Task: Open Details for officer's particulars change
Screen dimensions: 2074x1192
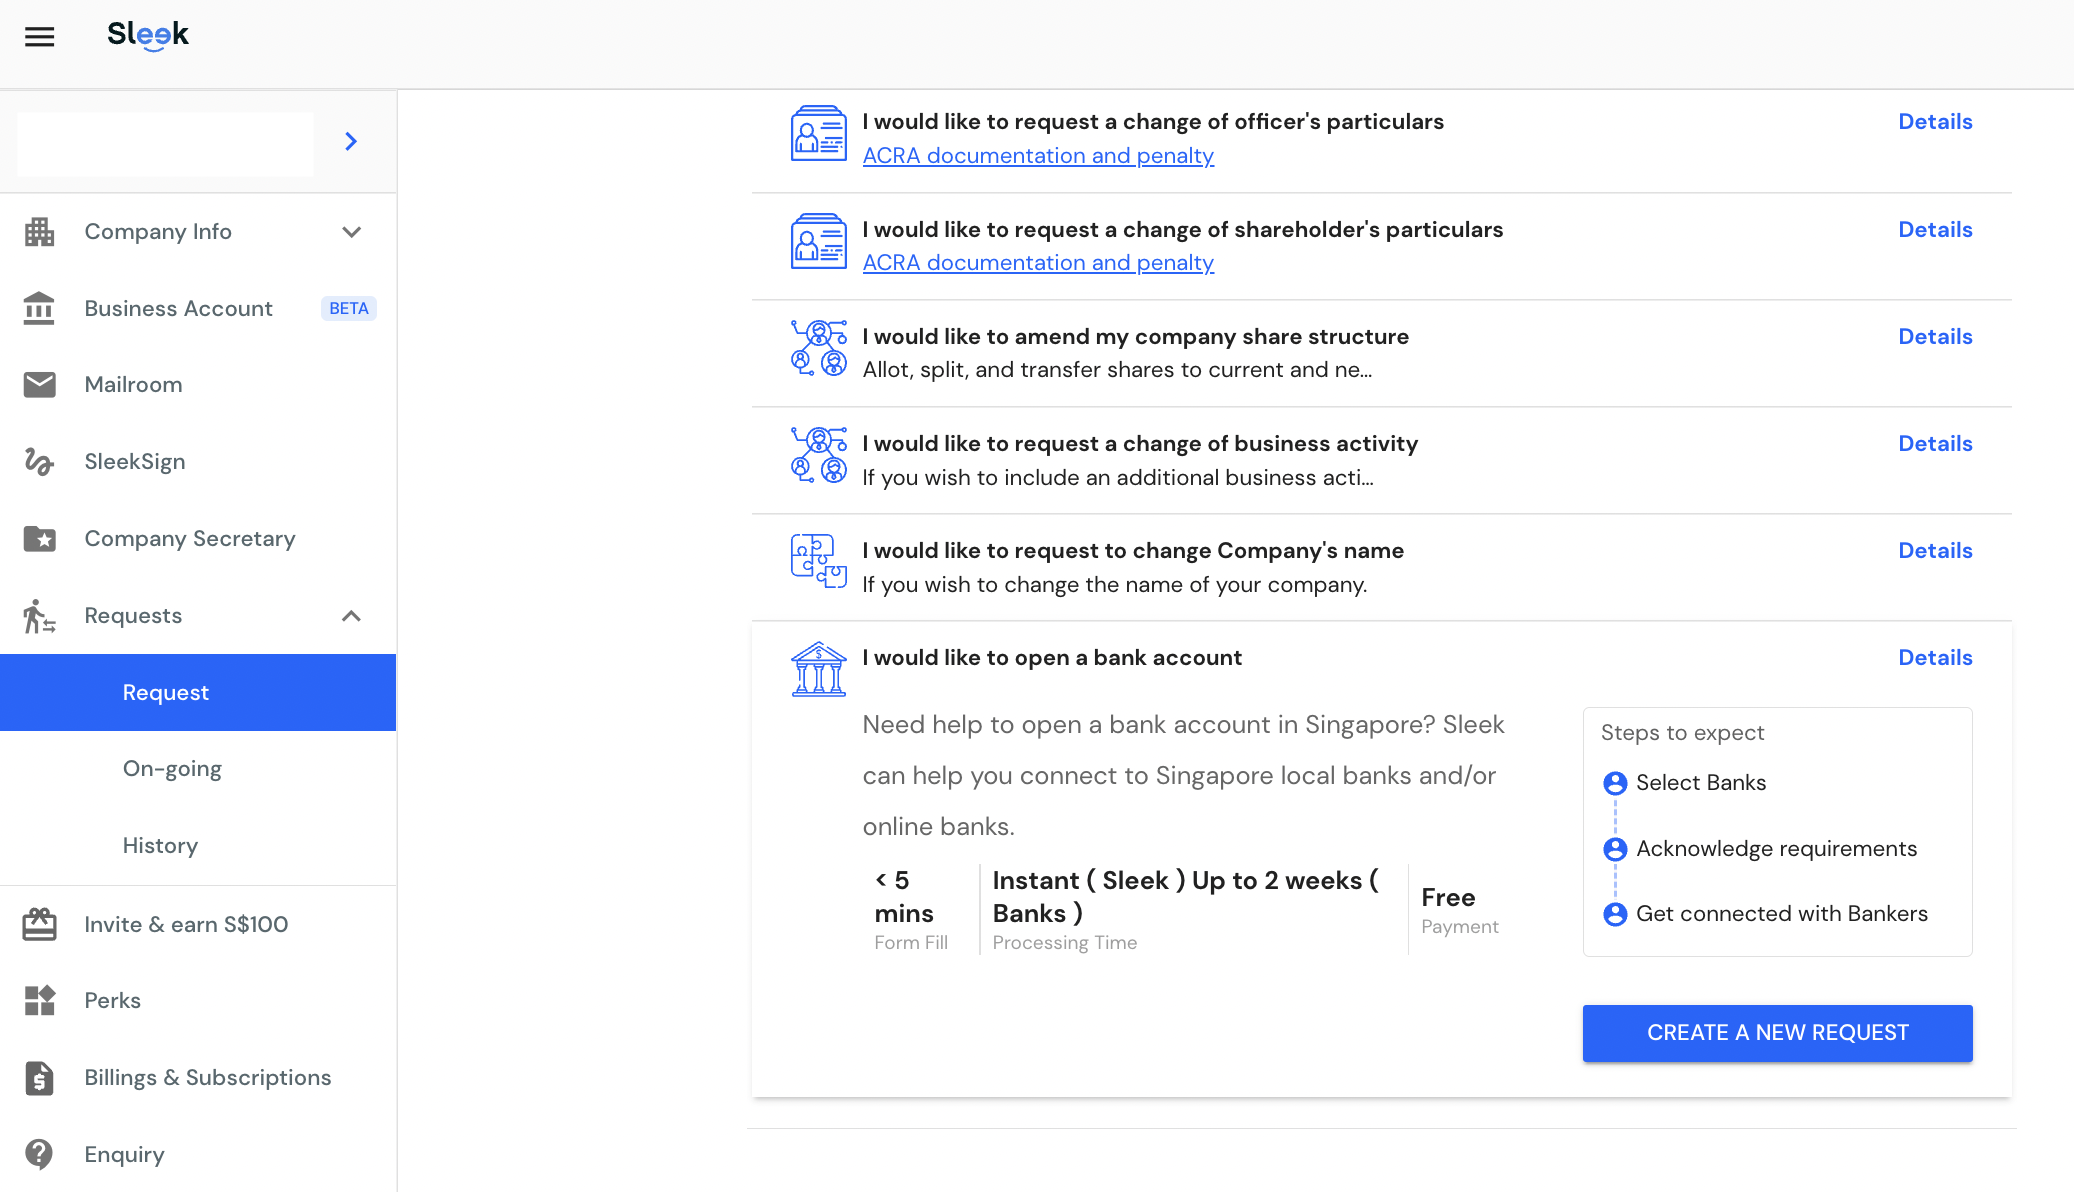Action: [x=1935, y=121]
